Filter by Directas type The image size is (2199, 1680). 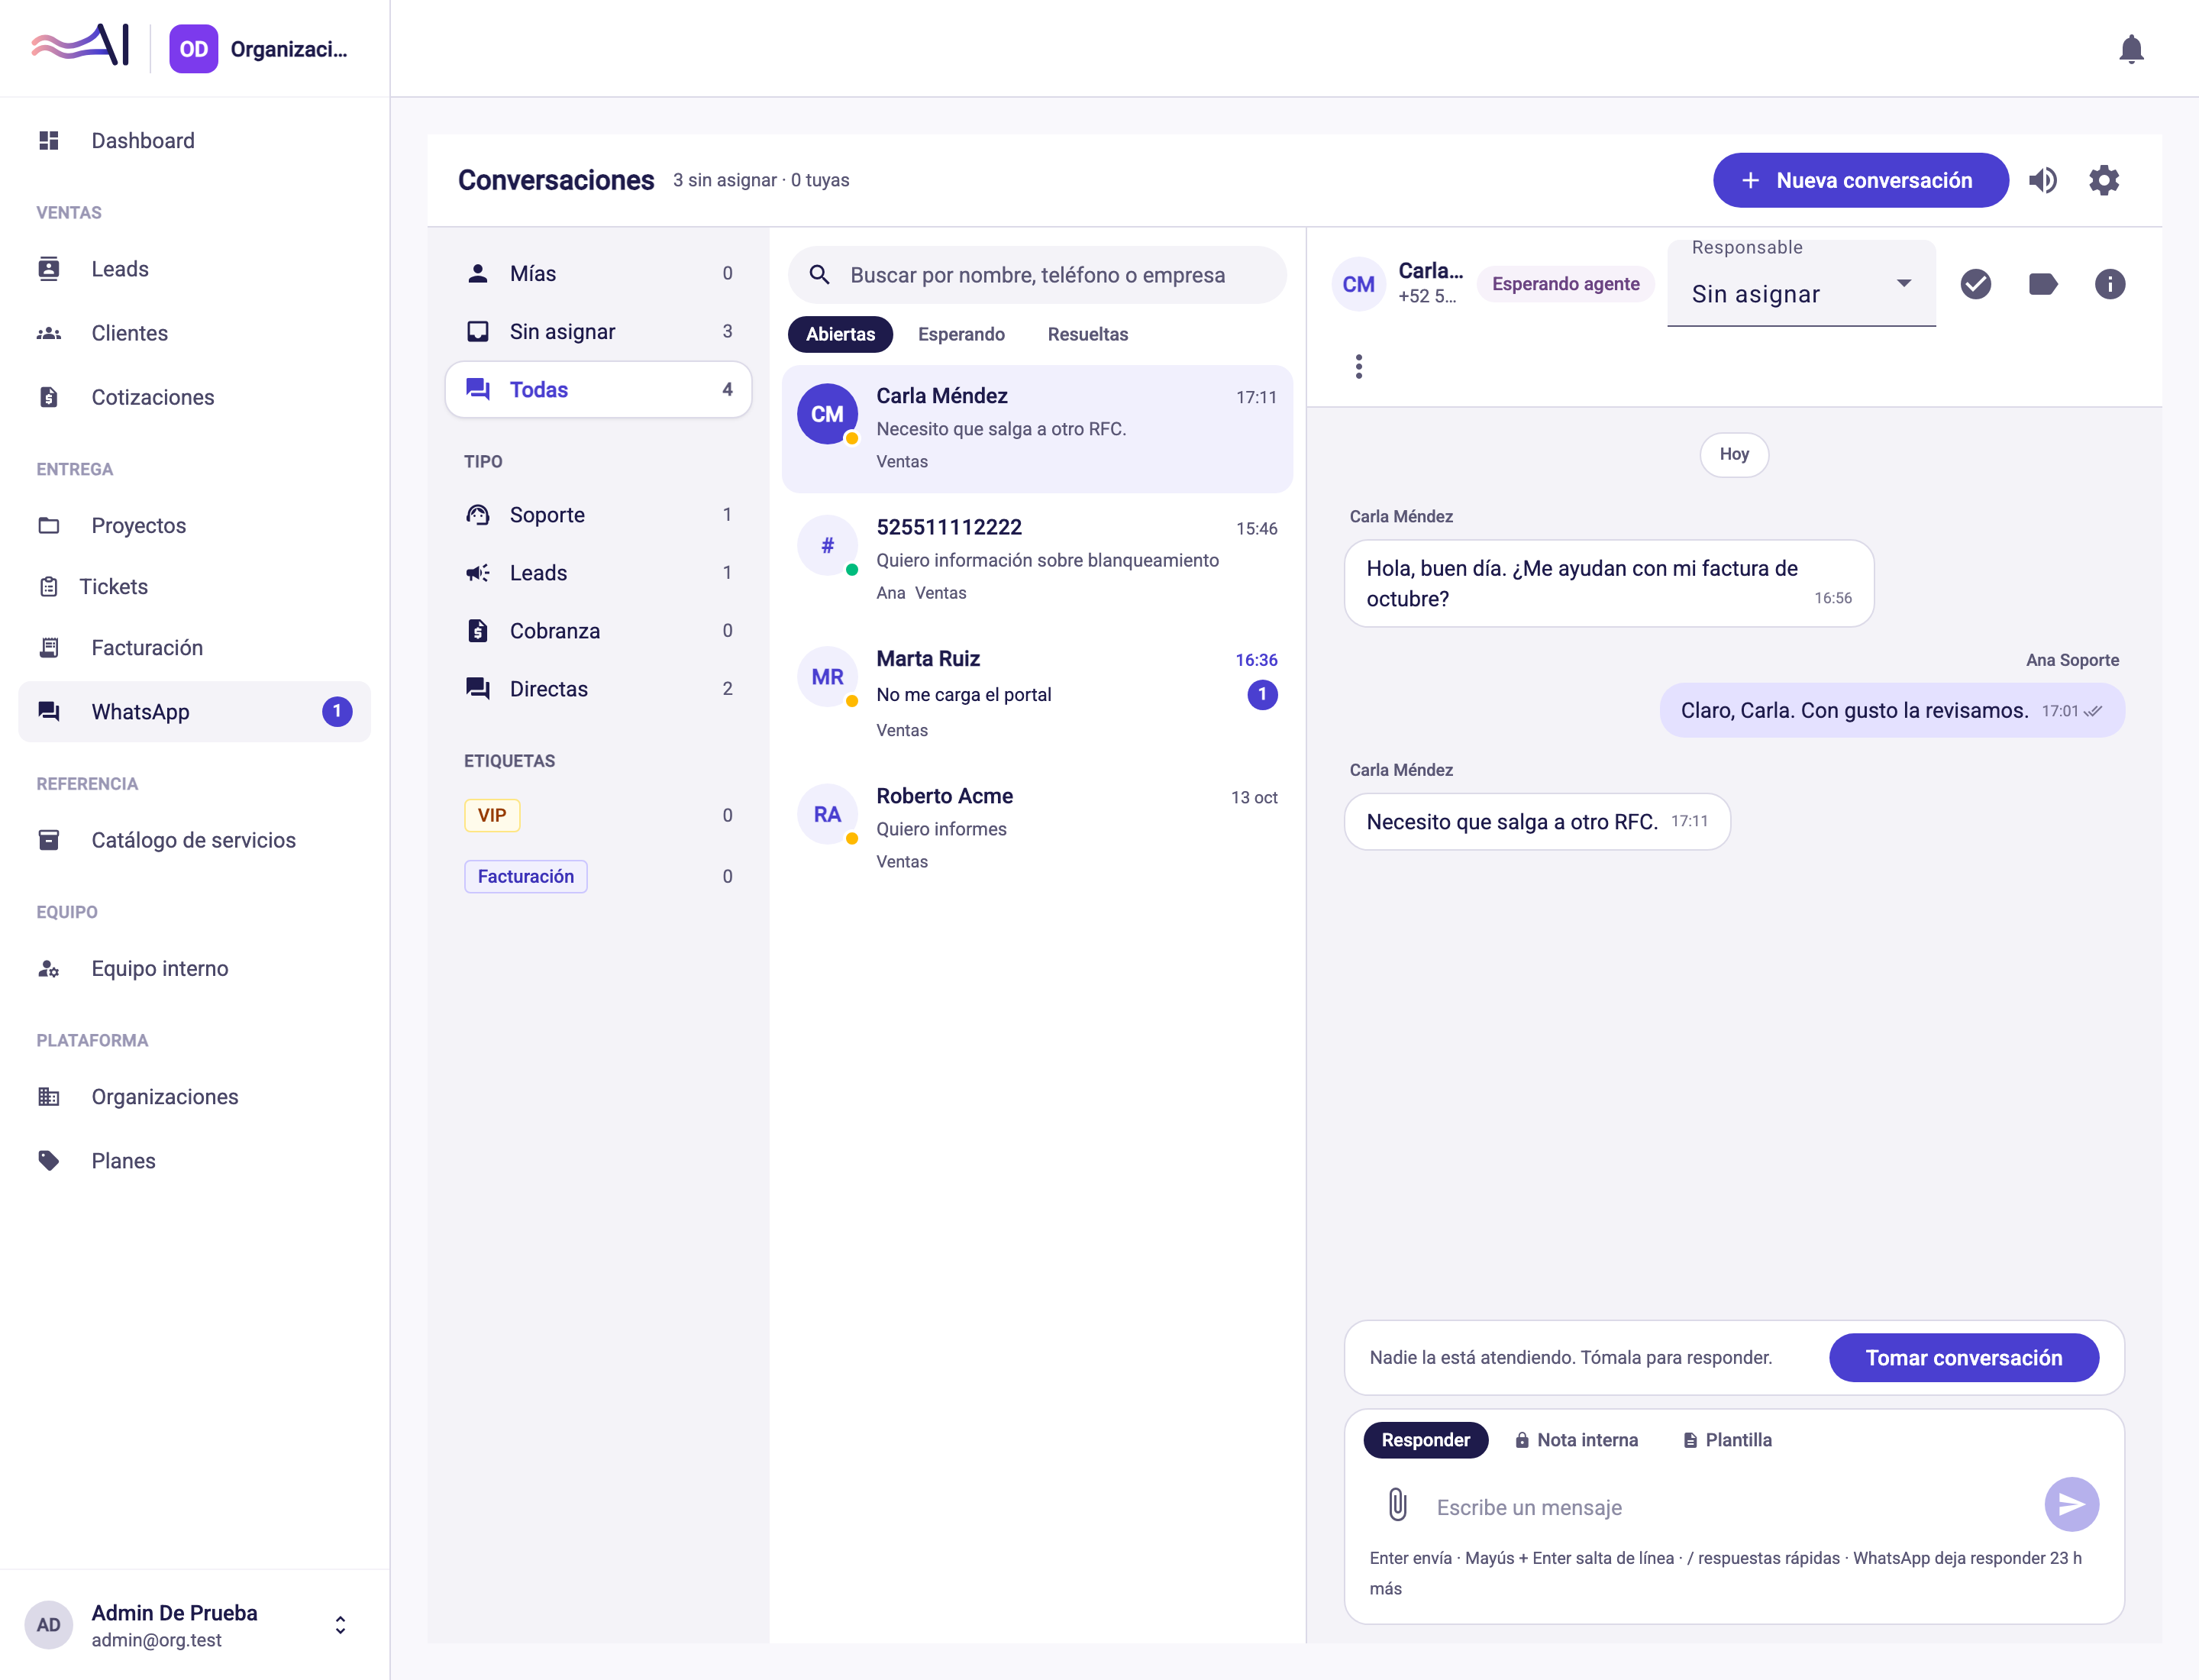point(598,689)
